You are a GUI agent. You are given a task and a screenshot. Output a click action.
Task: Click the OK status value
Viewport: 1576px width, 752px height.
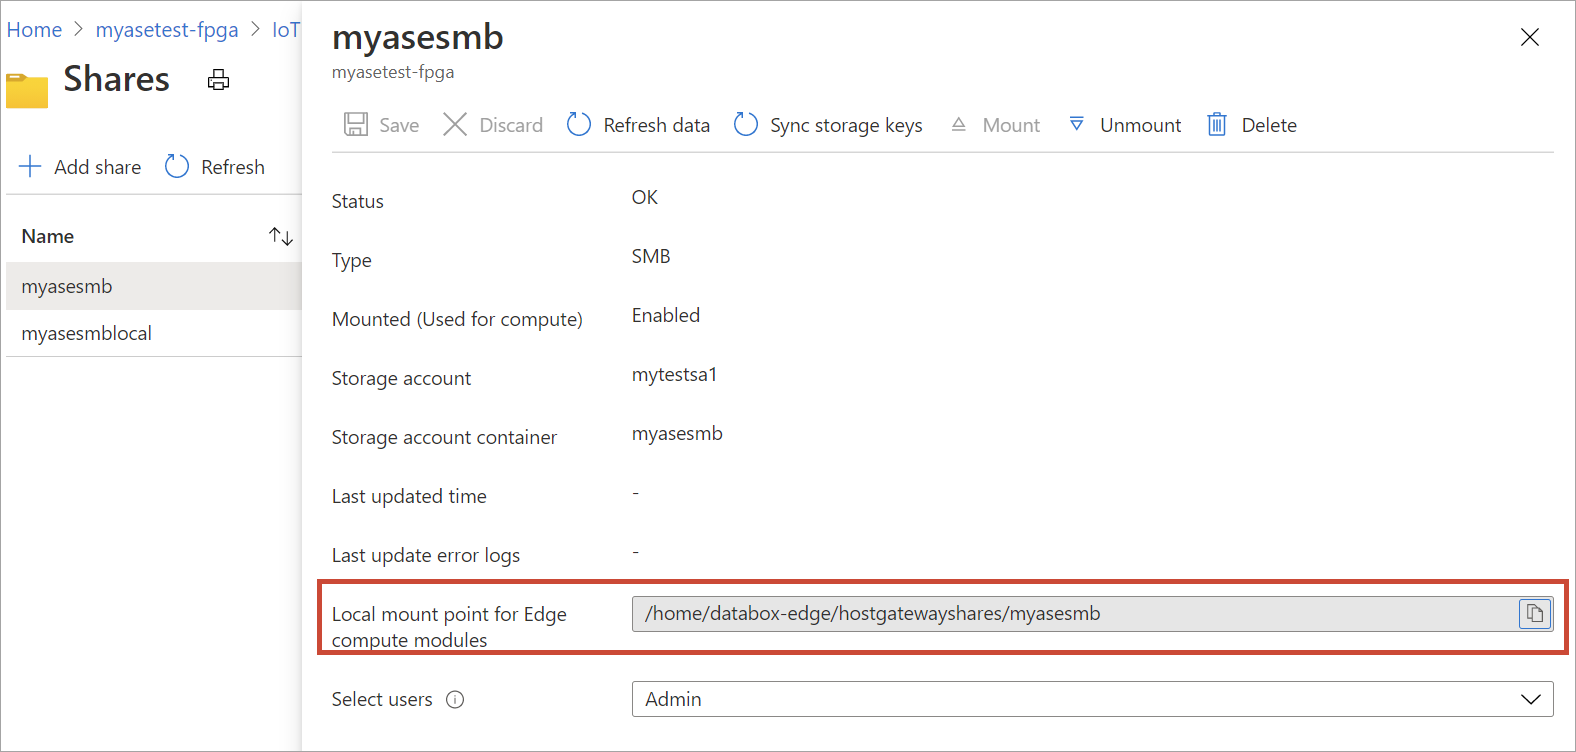click(645, 197)
